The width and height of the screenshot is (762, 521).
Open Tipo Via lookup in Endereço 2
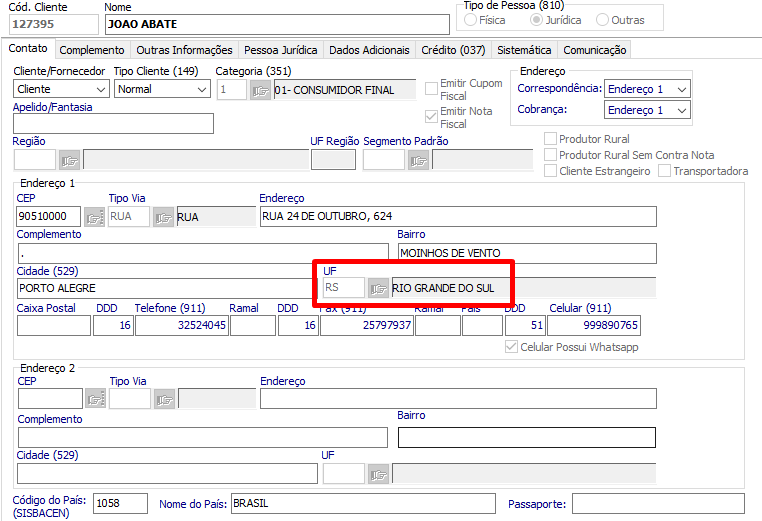[165, 399]
